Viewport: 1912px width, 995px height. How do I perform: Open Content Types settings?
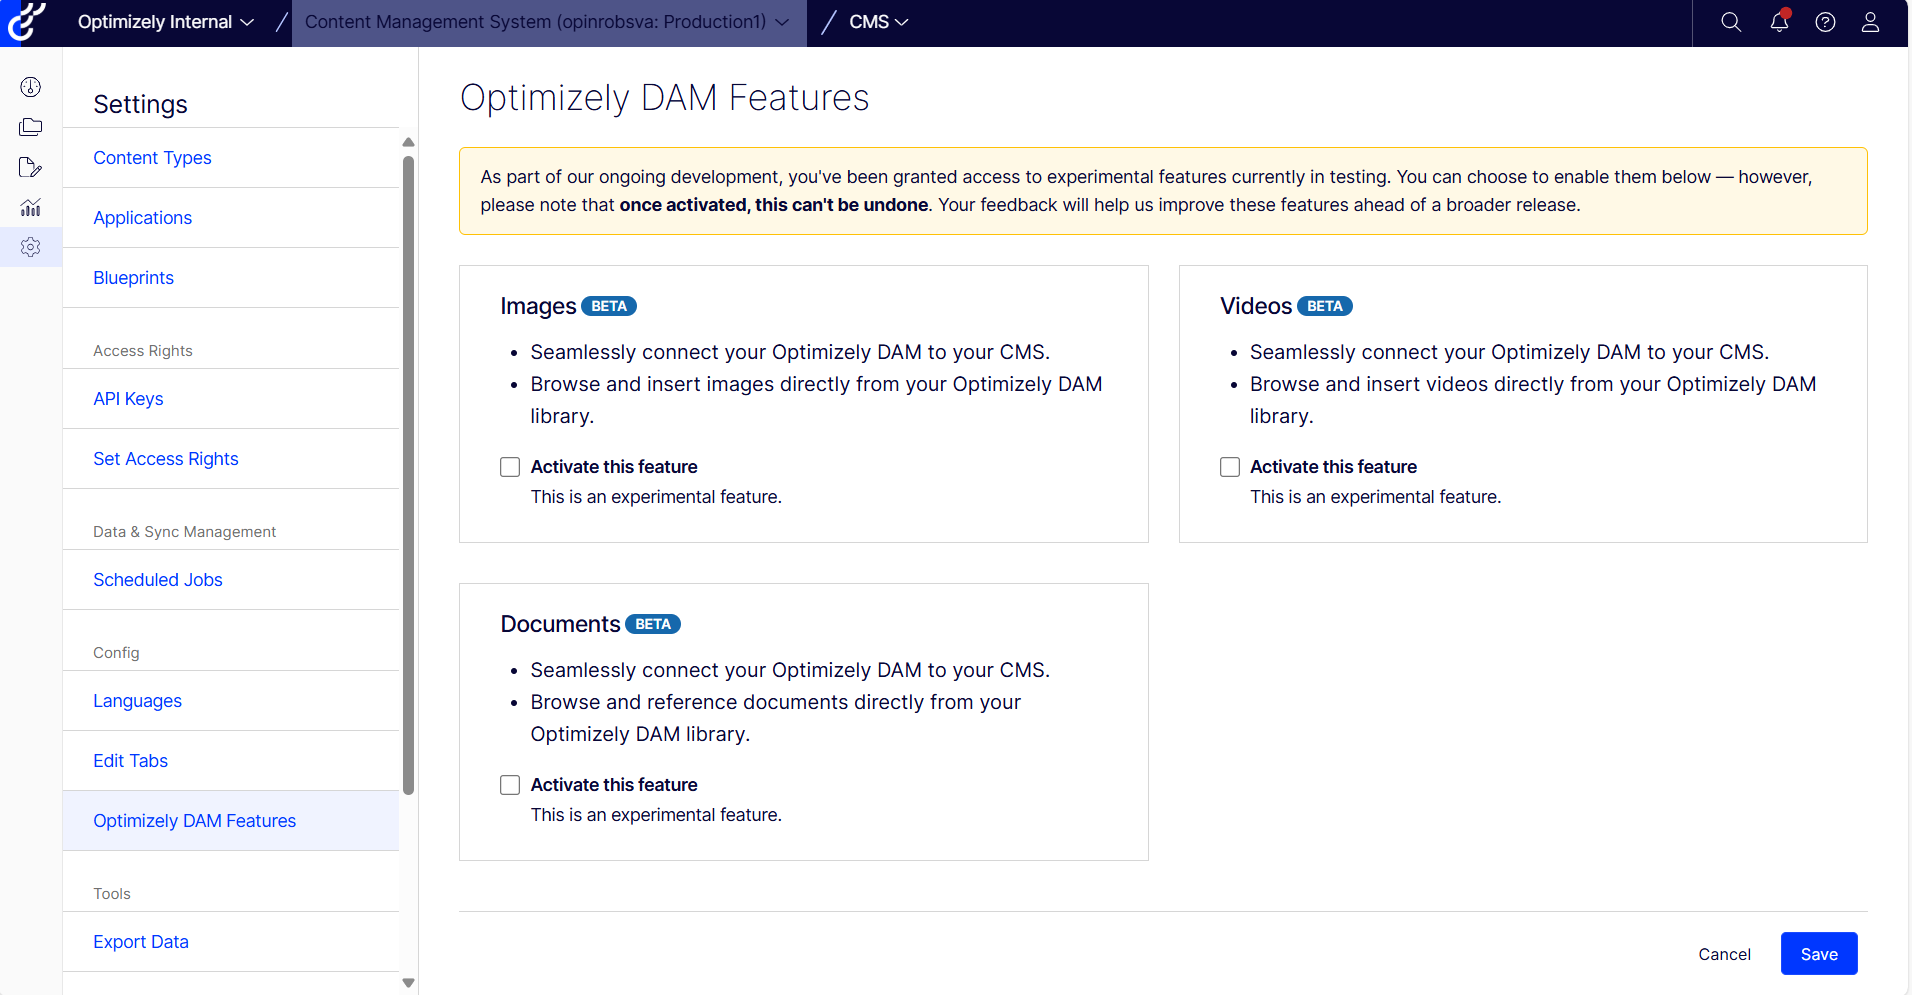tap(152, 158)
